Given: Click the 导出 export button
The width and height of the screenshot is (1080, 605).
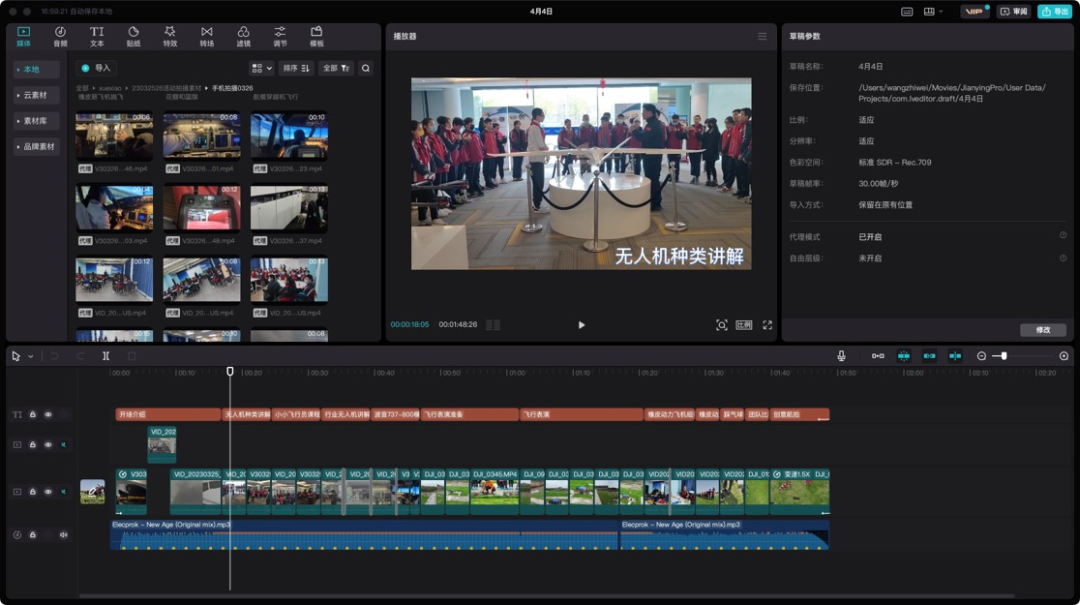Looking at the screenshot, I should (1054, 12).
